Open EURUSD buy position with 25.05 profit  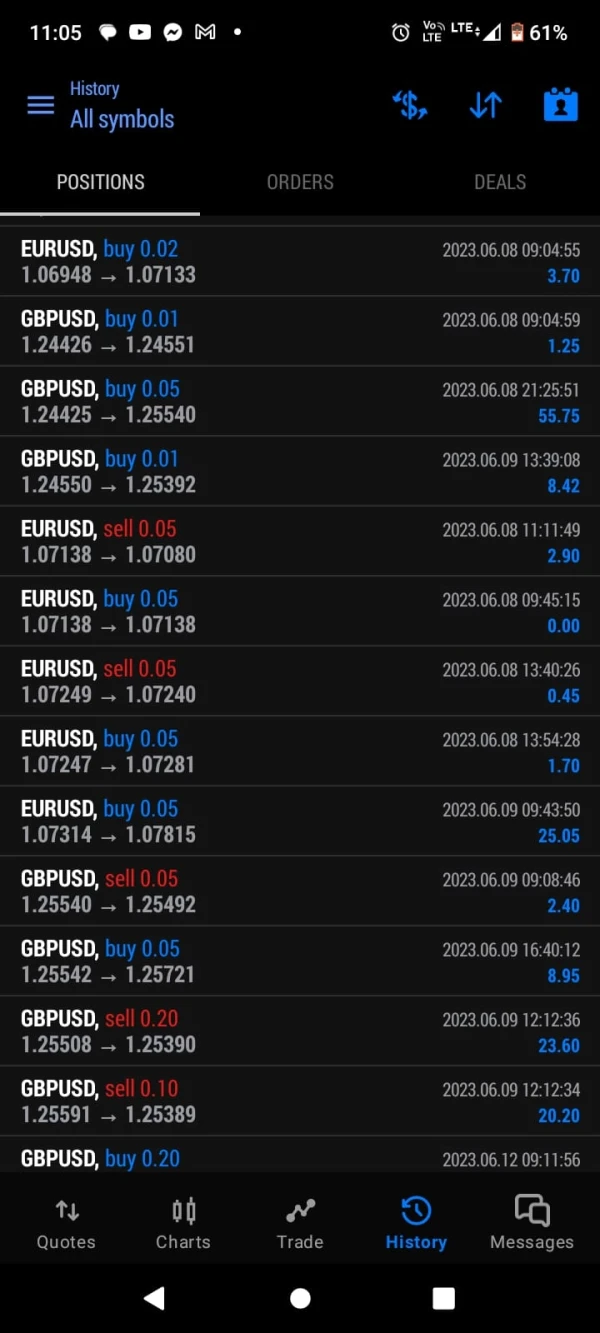click(x=300, y=822)
